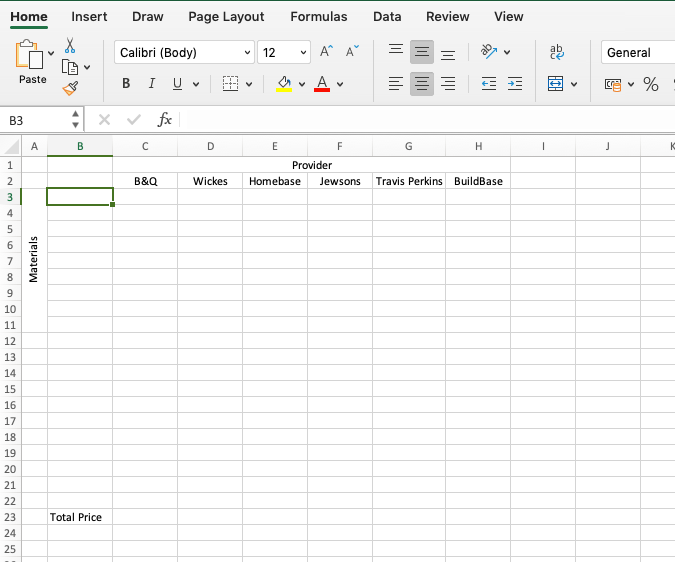Select the Provider merged cell

(312, 165)
